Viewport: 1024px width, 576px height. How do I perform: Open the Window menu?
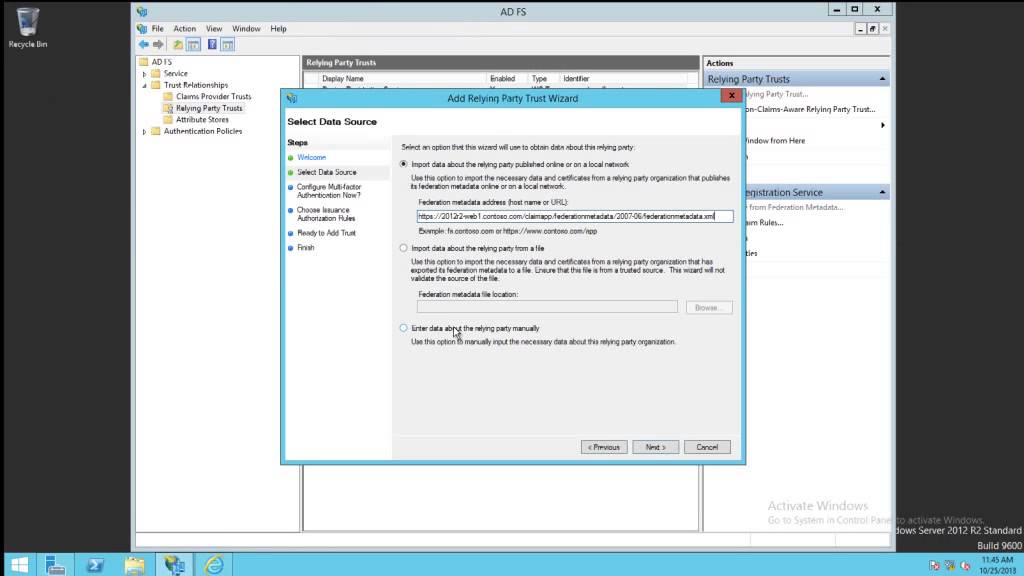(246, 29)
